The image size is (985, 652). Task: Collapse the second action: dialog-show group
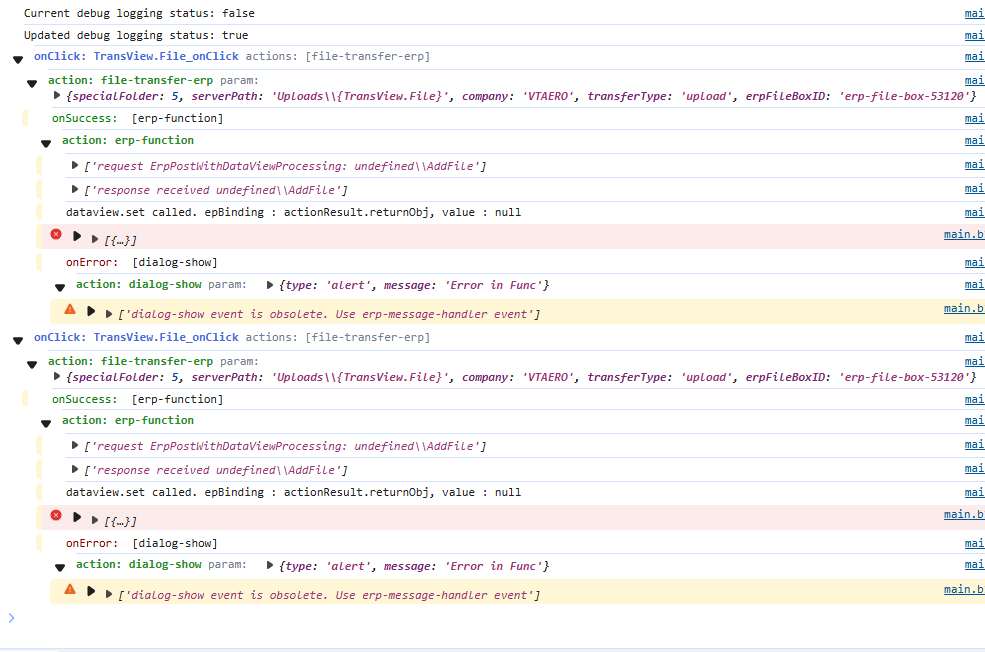(60, 567)
